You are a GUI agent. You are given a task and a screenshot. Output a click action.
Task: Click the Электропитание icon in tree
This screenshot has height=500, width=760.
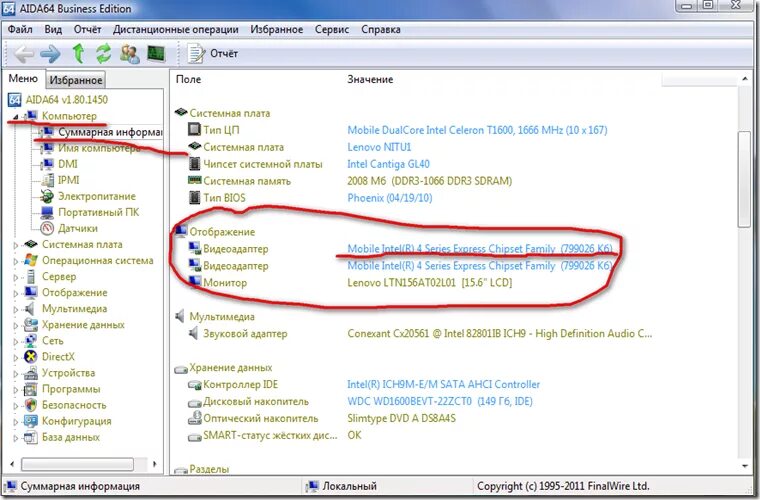(48, 196)
